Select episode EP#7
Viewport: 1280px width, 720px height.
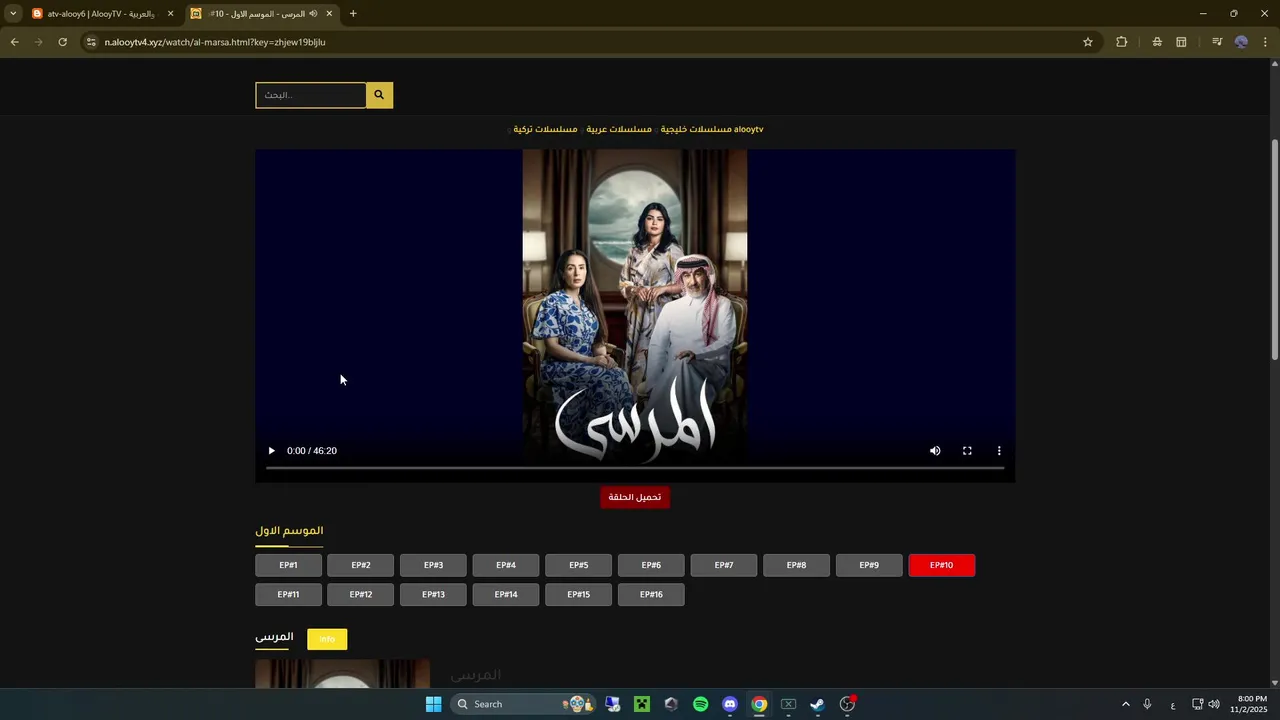pyautogui.click(x=724, y=565)
